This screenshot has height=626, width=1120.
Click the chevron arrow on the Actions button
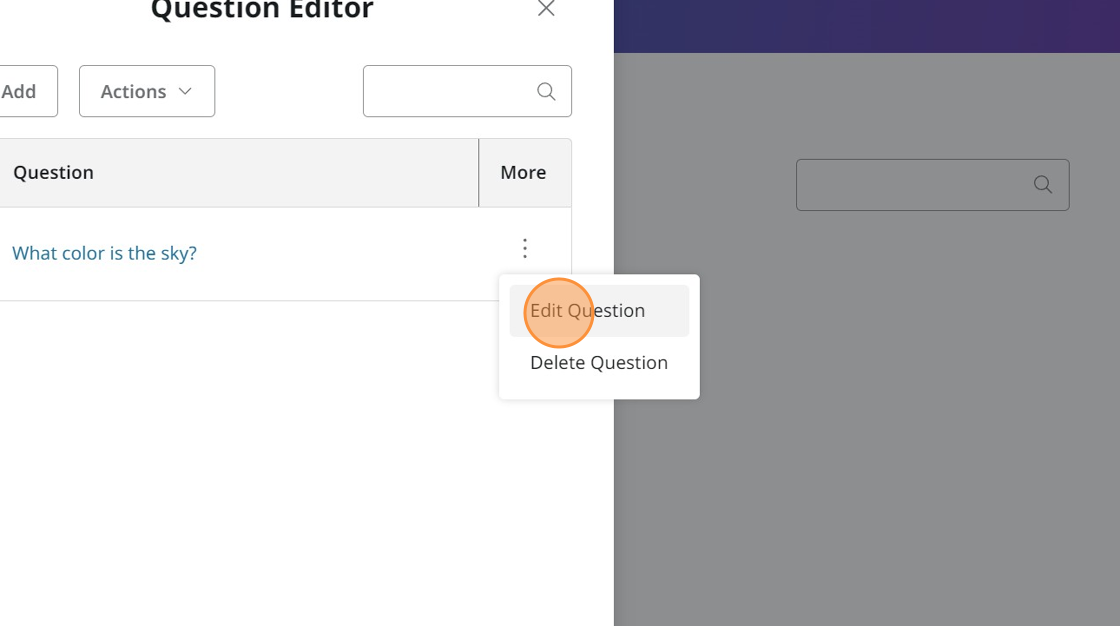(x=185, y=91)
